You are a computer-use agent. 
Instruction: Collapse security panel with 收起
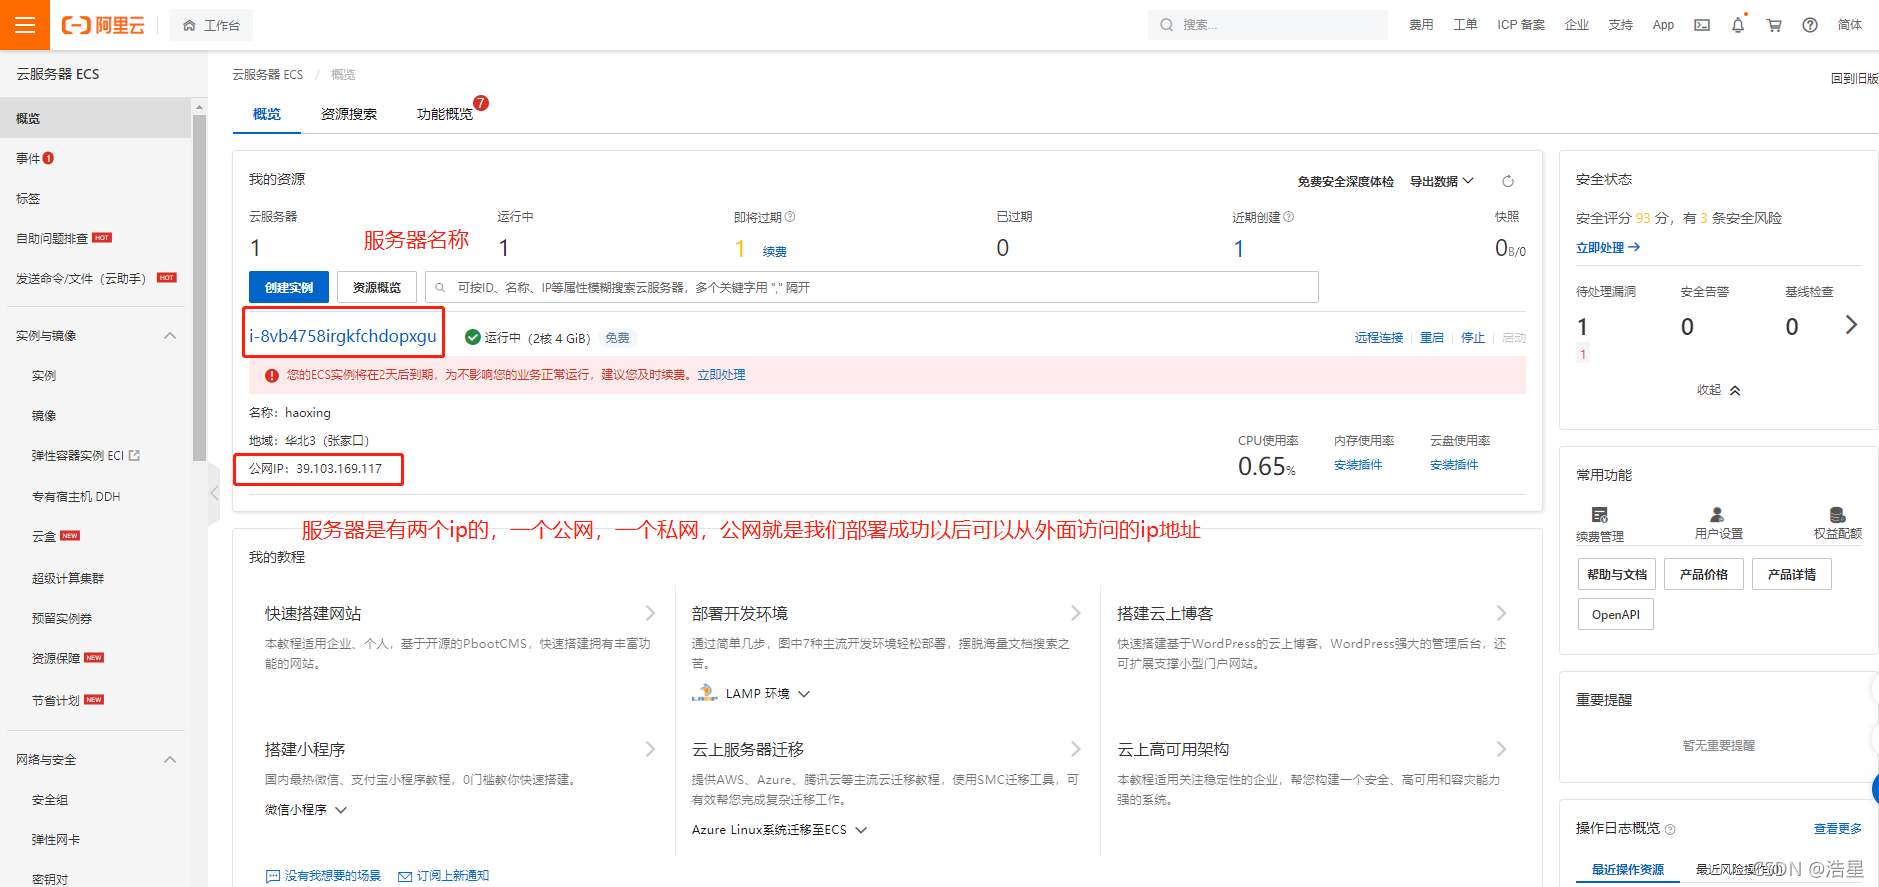pos(1718,390)
